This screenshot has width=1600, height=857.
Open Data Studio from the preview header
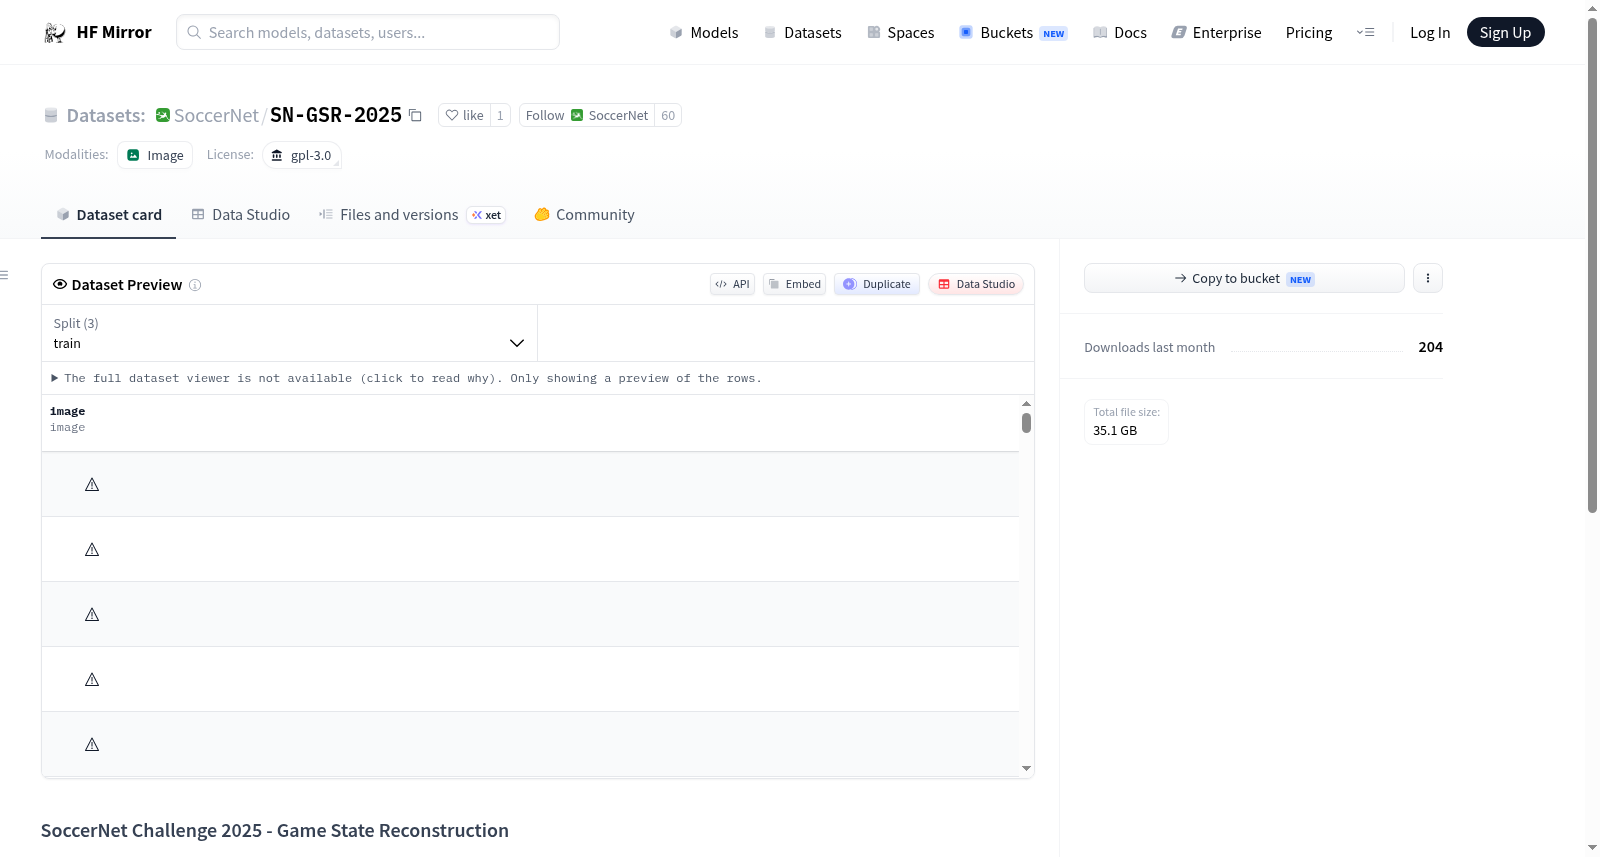click(976, 284)
